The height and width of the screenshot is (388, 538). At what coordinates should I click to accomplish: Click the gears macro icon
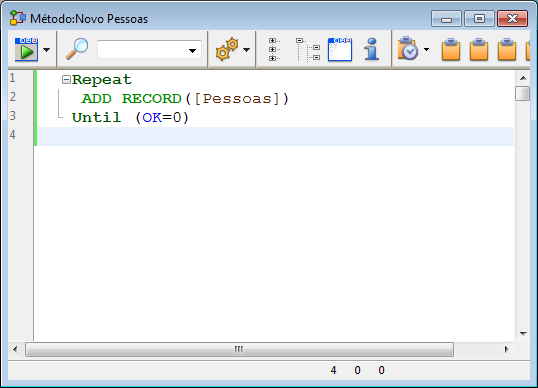[227, 49]
